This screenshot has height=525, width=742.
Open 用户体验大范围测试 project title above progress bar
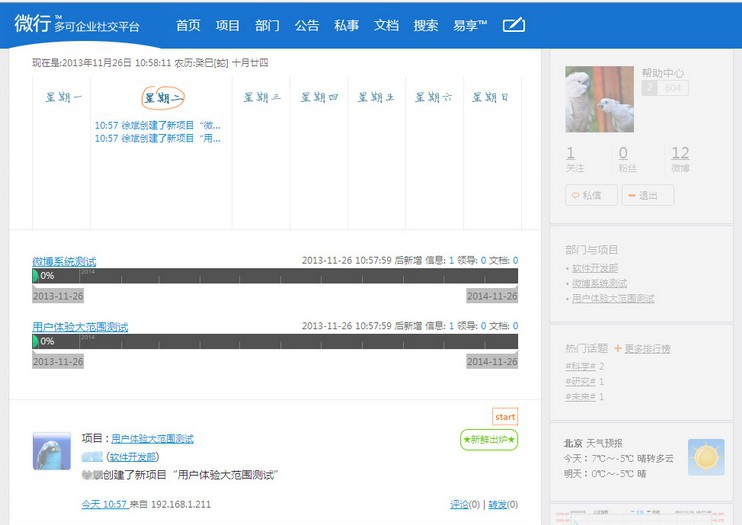[x=80, y=327]
